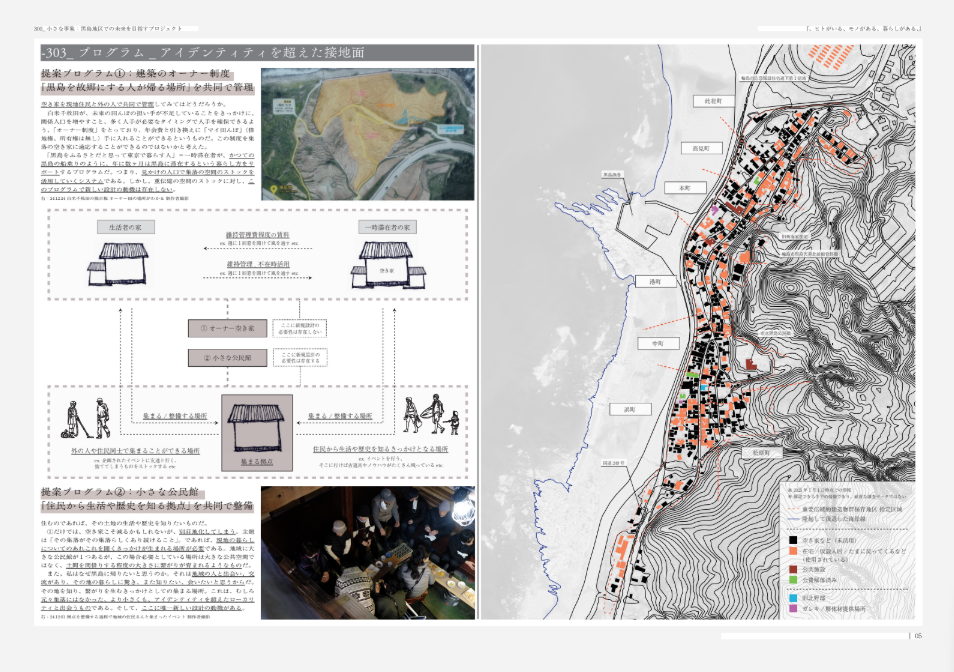Click the purple ガレキ legend square
Viewport: 954px width, 672px height.
coord(793,607)
